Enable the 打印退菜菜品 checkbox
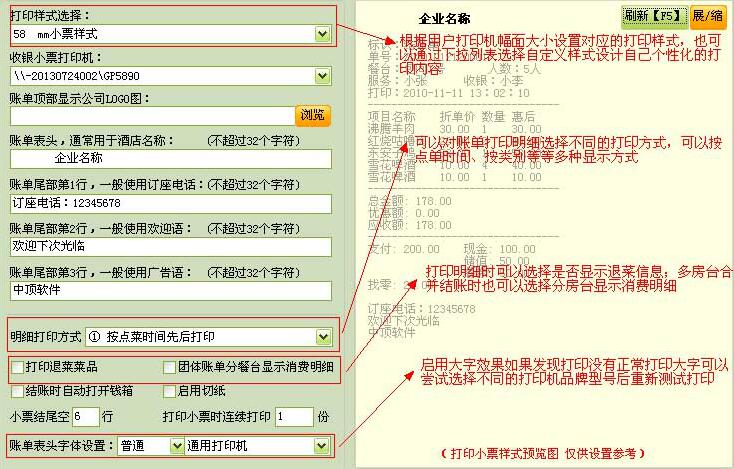This screenshot has width=734, height=469. (18, 367)
